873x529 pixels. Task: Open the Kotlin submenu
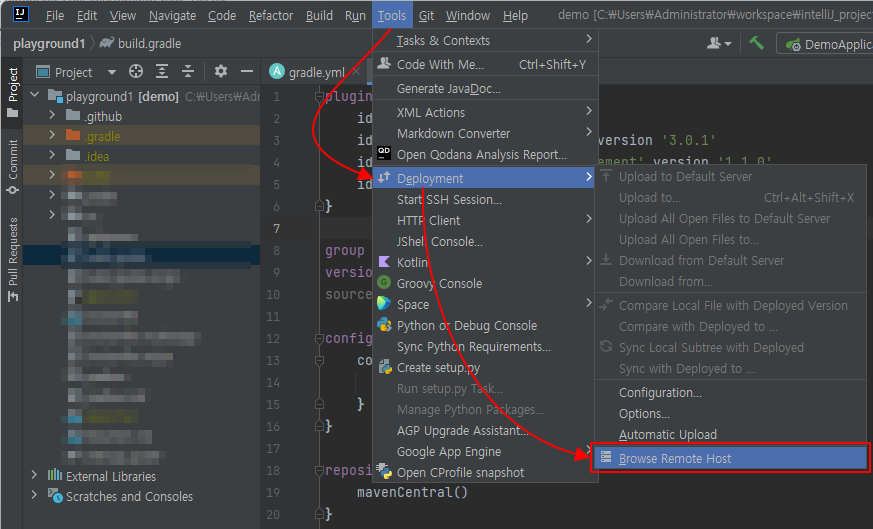(x=485, y=262)
